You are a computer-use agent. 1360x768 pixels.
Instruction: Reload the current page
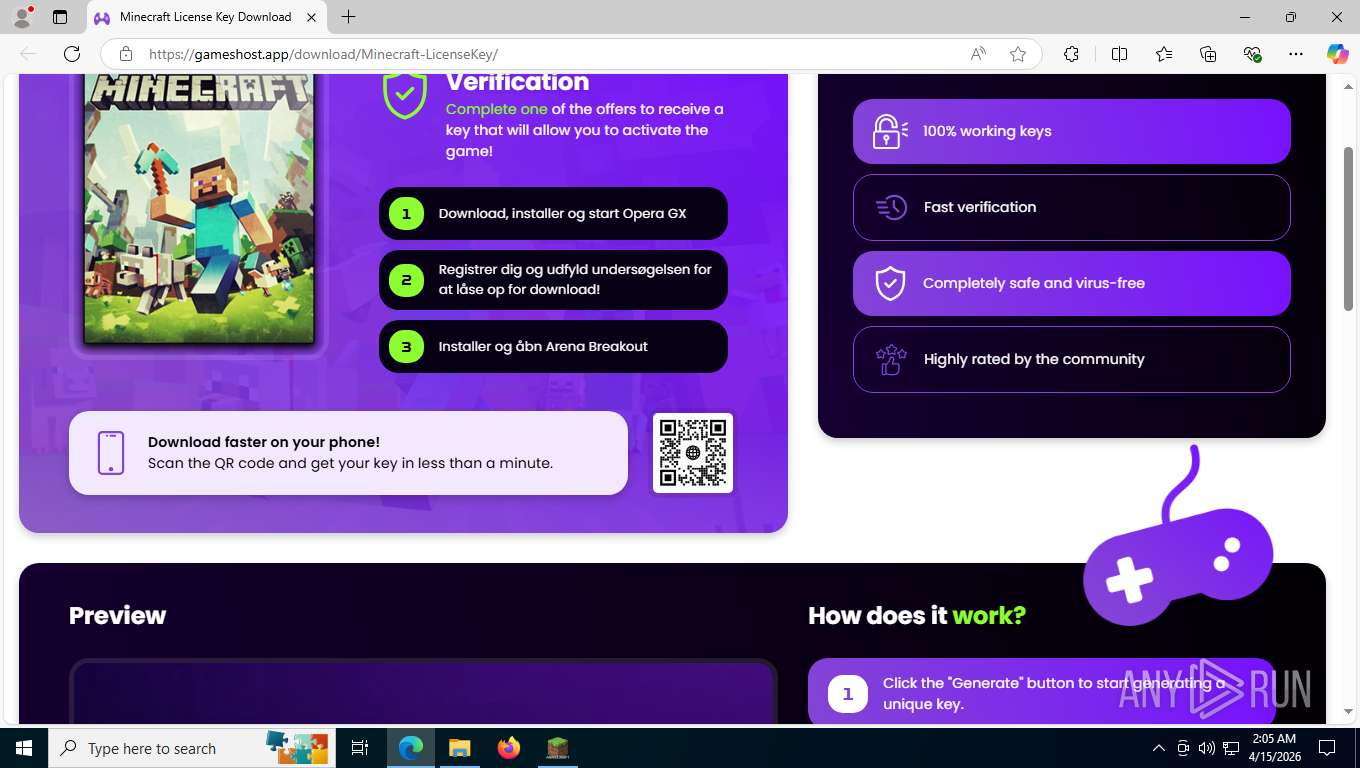click(x=72, y=54)
